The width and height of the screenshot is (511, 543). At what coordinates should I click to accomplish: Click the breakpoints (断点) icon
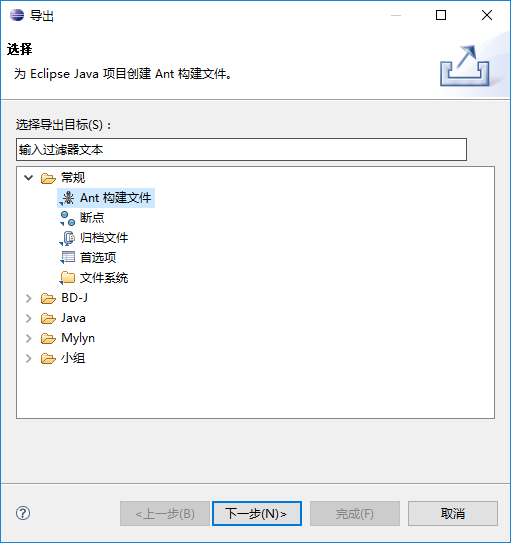tap(68, 218)
